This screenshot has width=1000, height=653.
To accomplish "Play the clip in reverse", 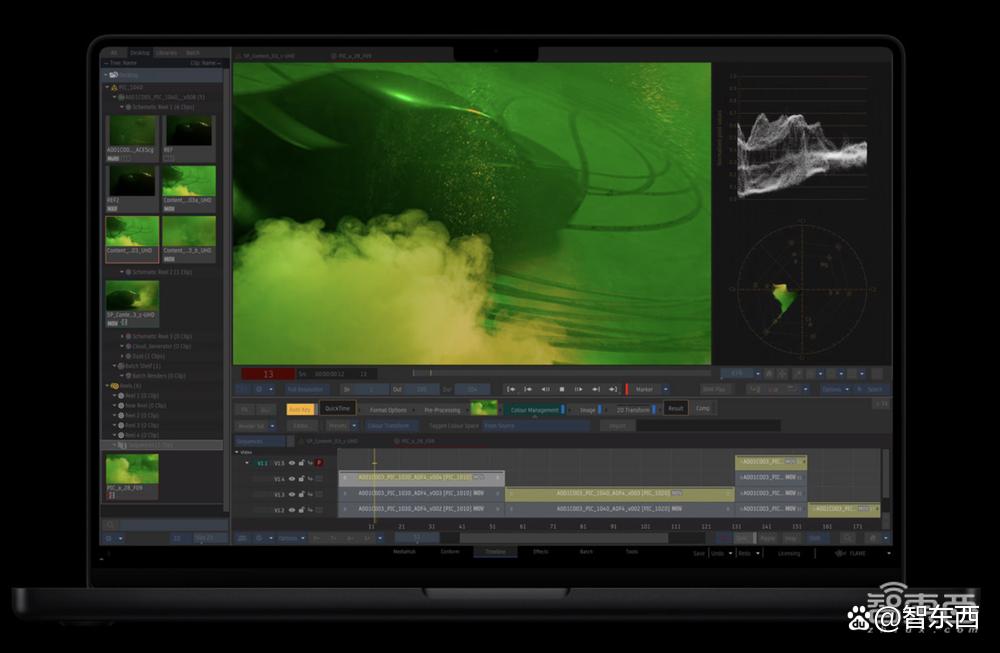I will pyautogui.click(x=545, y=389).
